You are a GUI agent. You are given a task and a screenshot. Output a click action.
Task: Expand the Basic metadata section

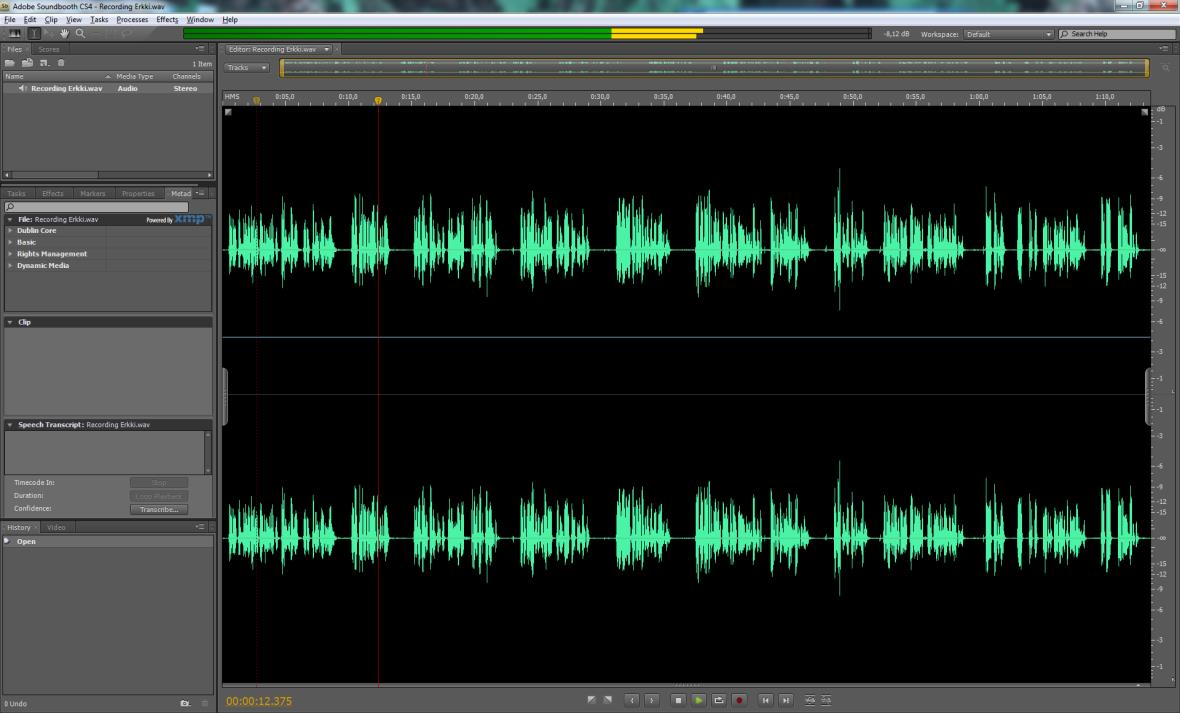point(11,242)
